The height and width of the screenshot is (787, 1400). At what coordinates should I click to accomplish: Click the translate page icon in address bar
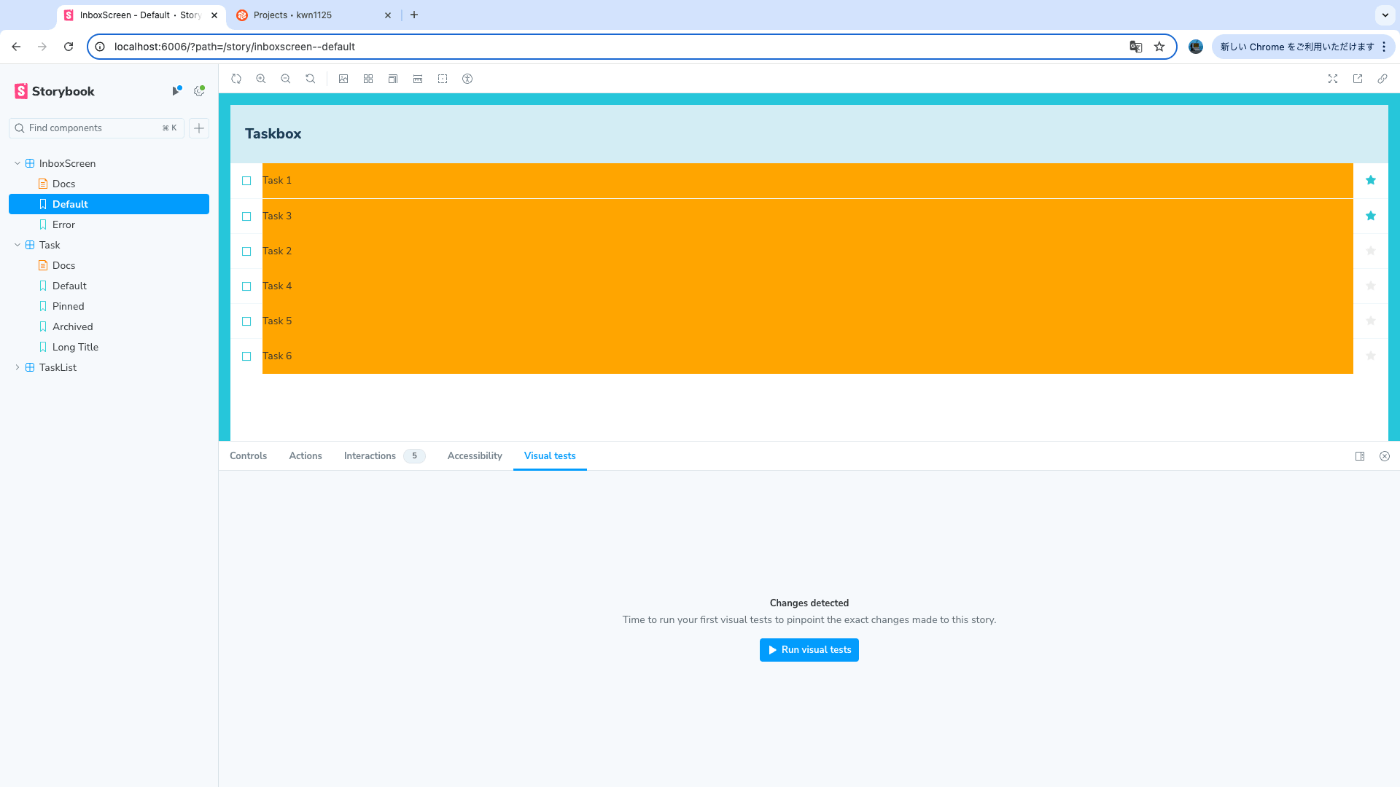point(1135,47)
